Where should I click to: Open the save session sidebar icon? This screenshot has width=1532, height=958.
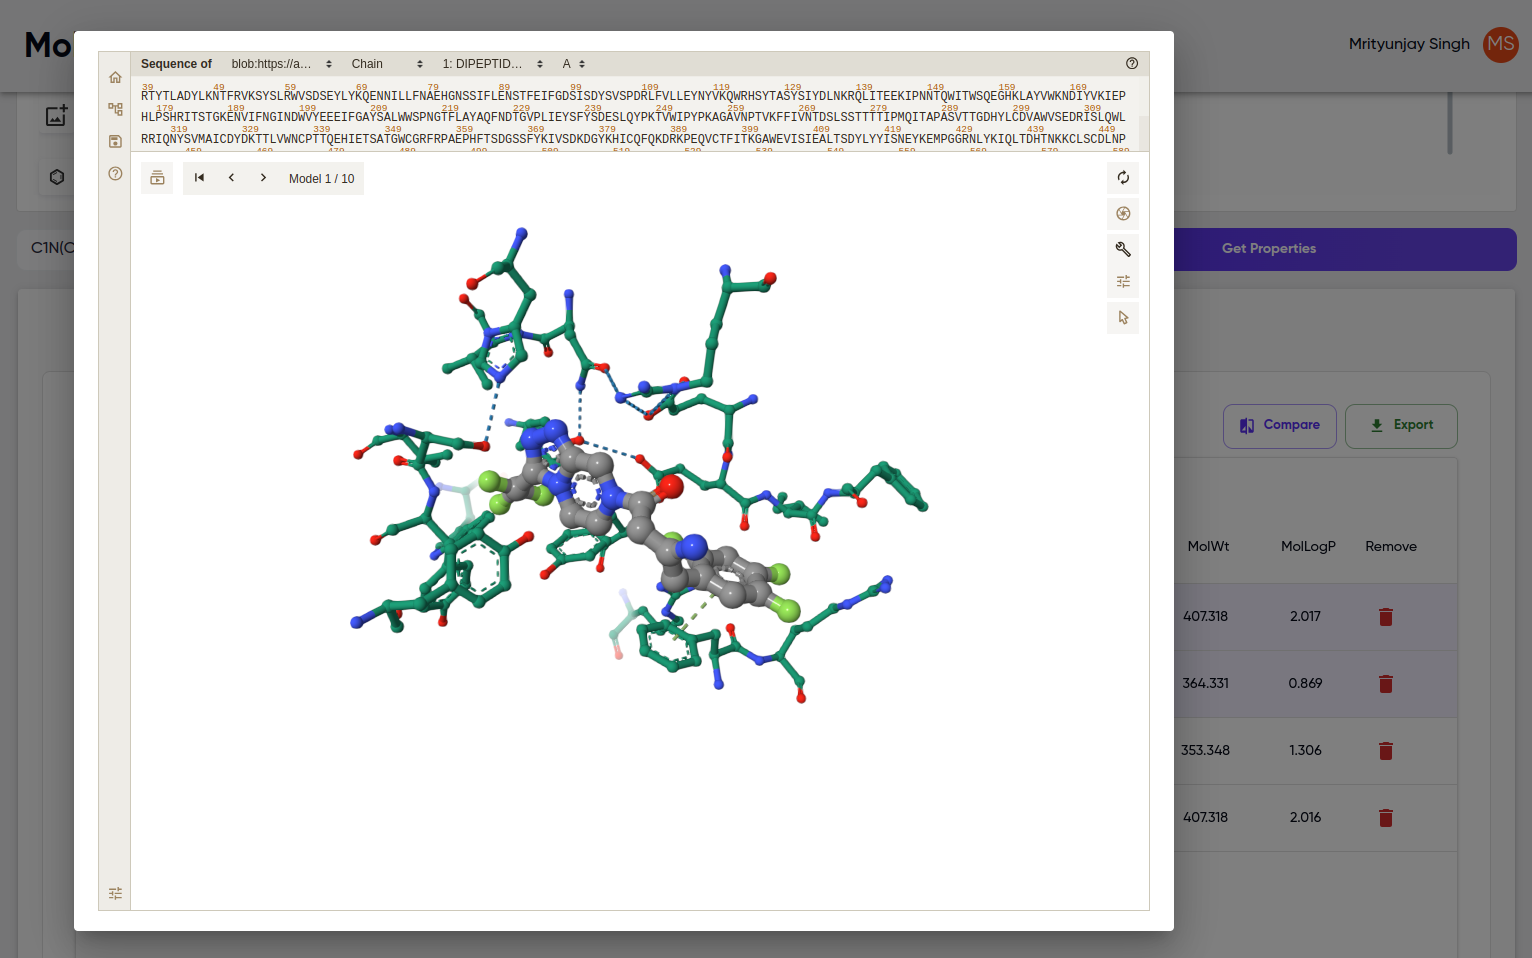pos(115,142)
